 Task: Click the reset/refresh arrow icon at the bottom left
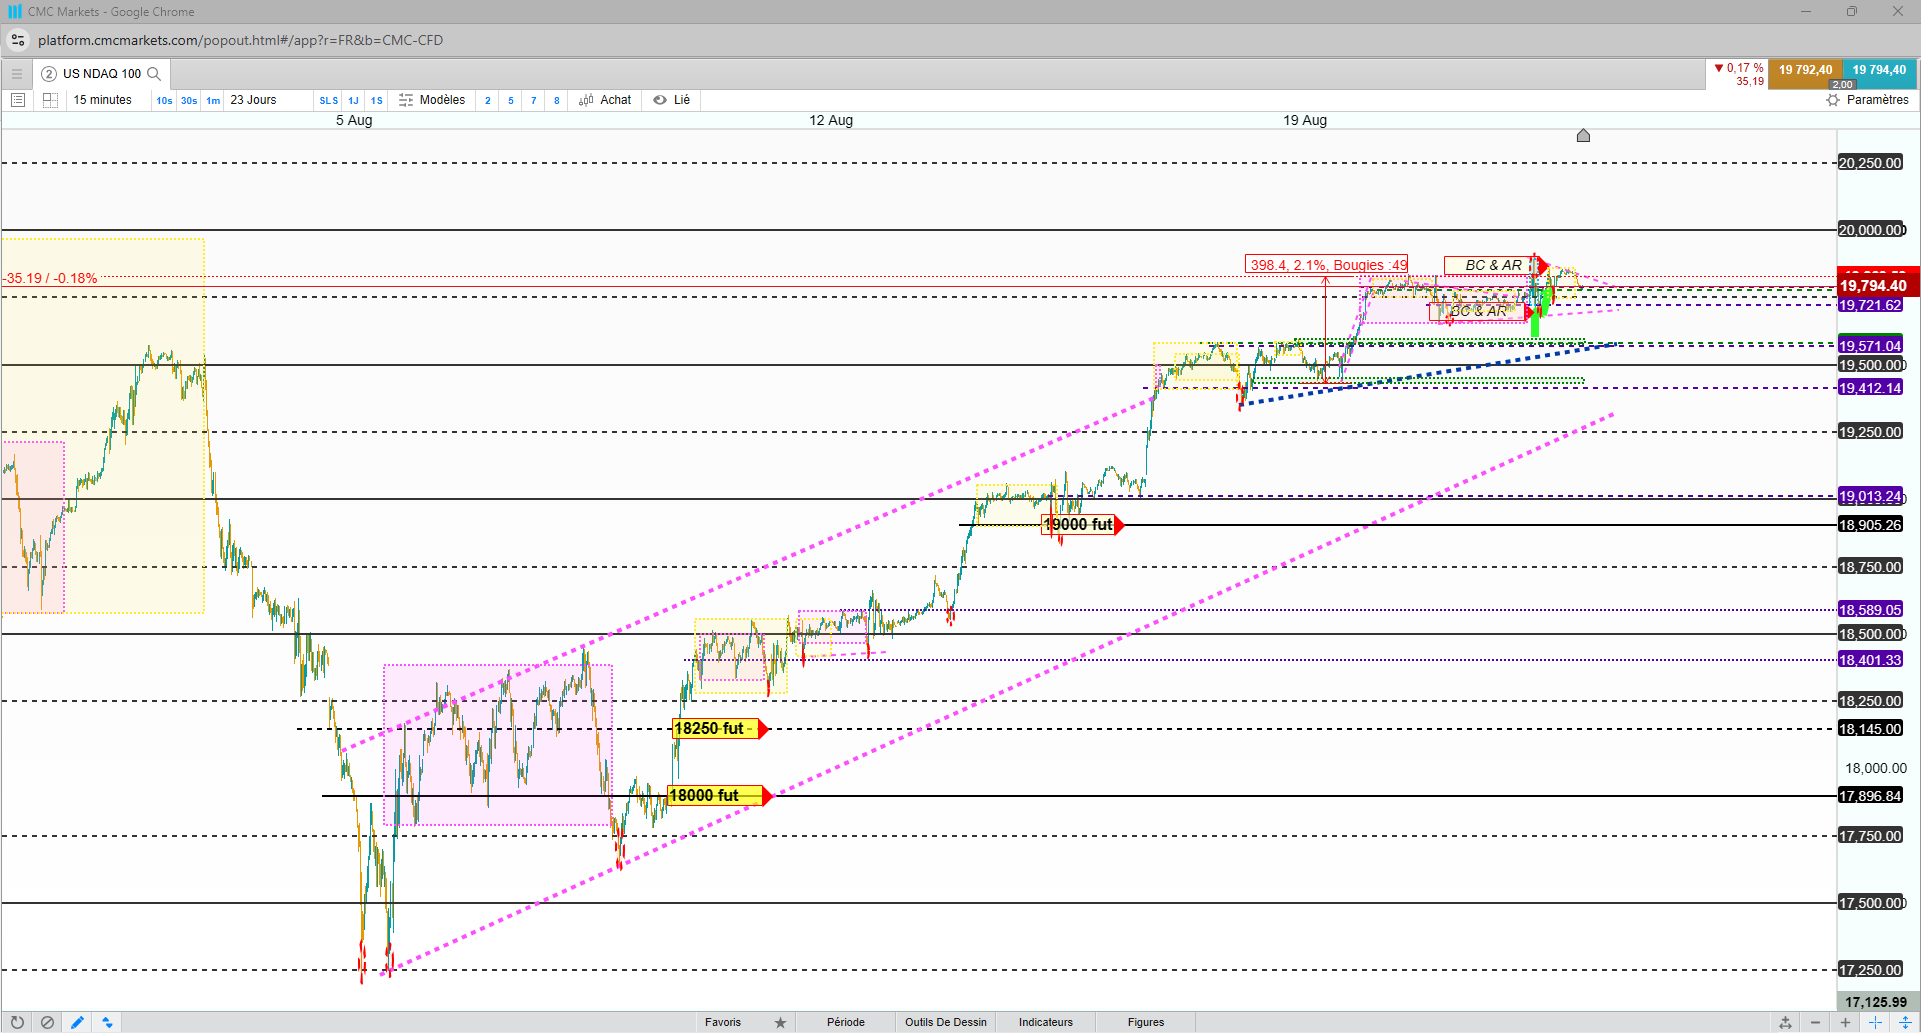click(x=17, y=1022)
